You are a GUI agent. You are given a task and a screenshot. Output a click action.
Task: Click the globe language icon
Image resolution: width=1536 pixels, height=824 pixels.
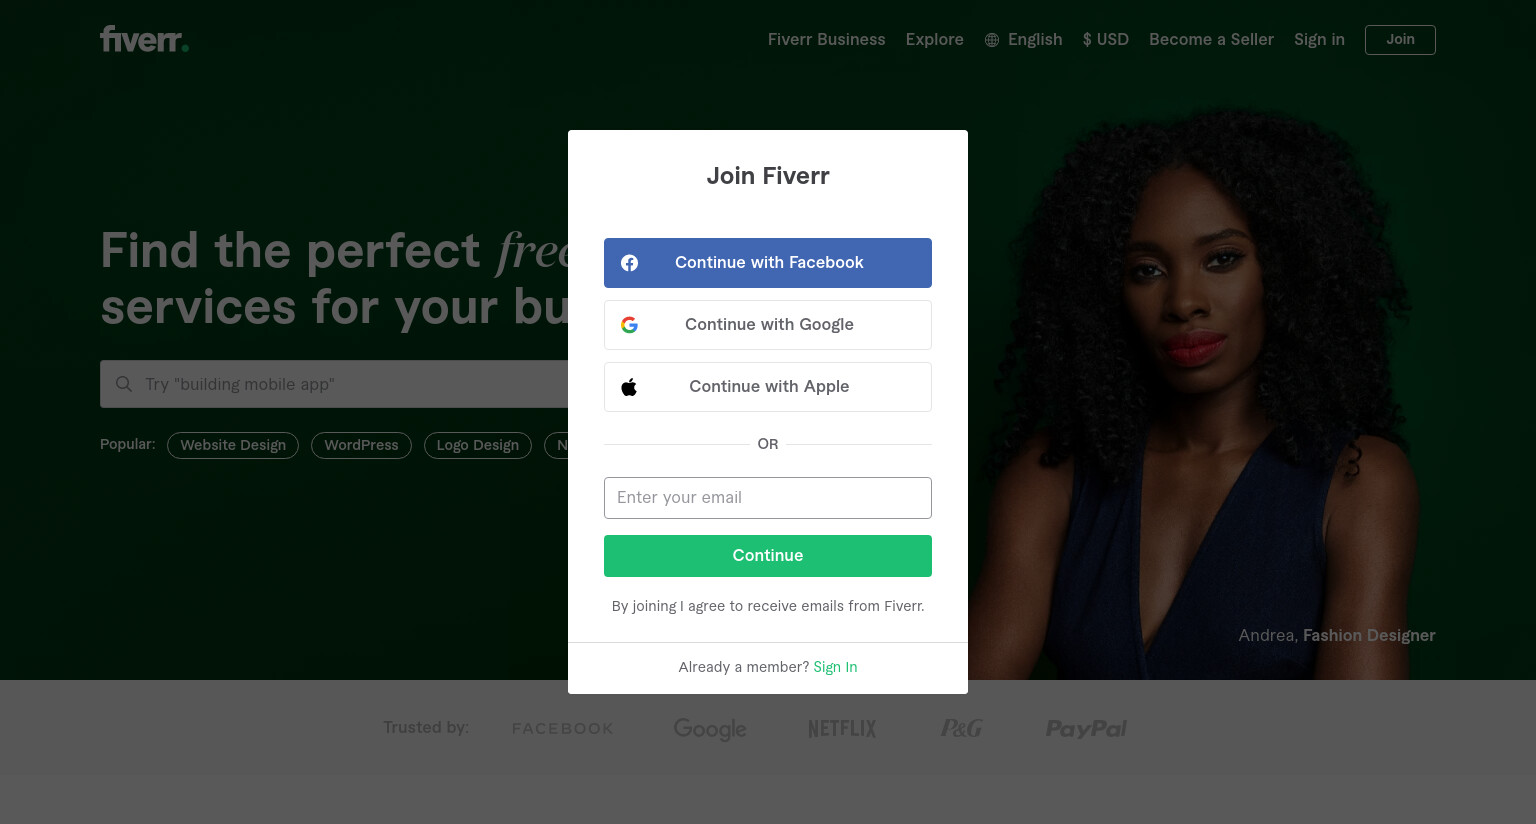pyautogui.click(x=992, y=40)
